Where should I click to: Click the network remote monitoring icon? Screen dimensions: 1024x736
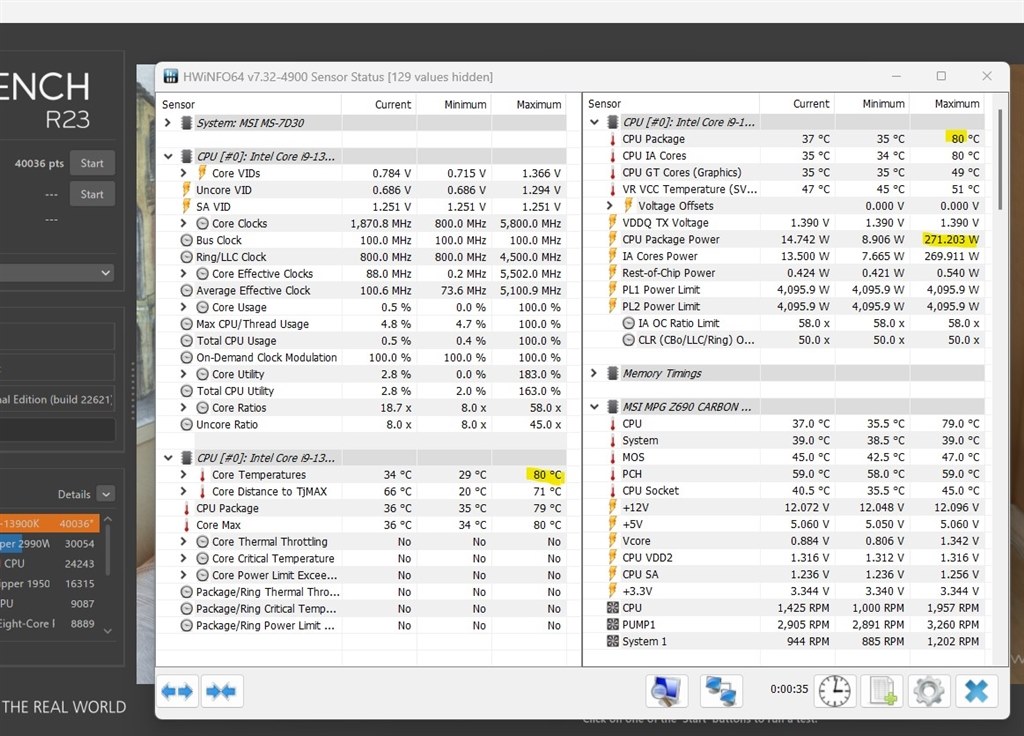coord(721,691)
